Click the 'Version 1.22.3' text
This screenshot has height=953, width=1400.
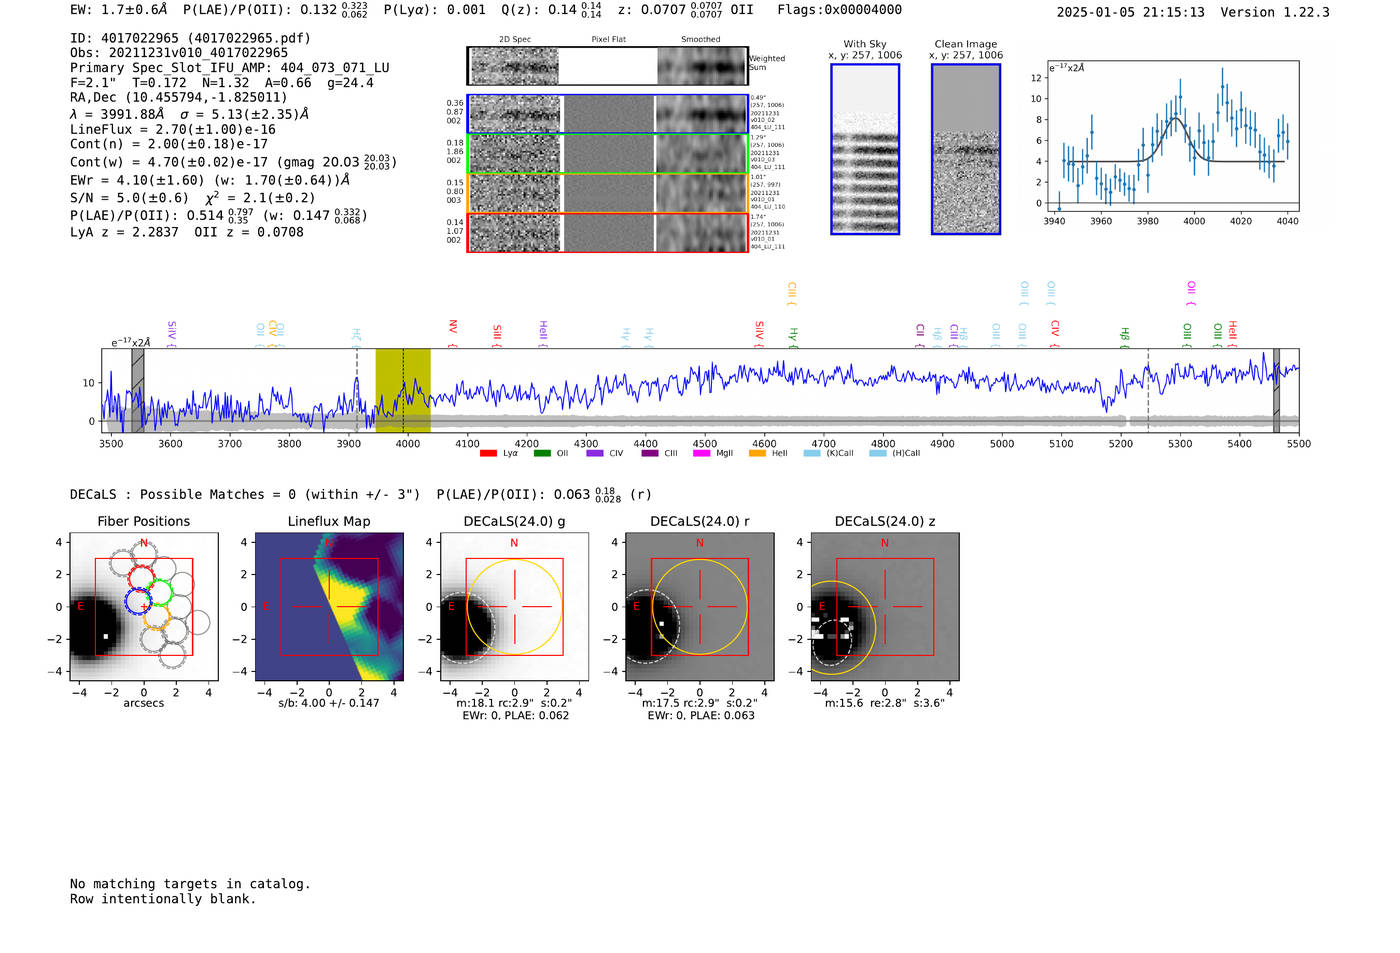point(1276,12)
